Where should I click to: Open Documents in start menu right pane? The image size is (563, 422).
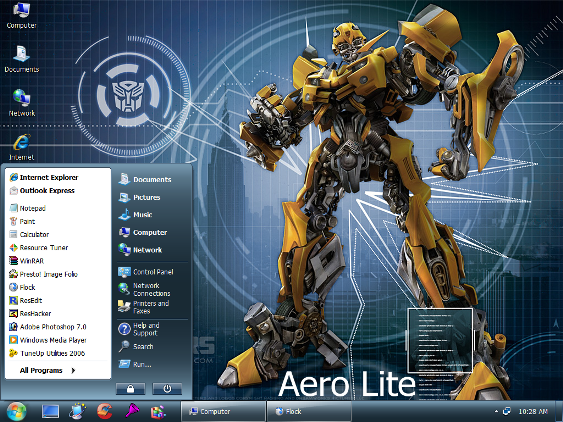(x=145, y=179)
